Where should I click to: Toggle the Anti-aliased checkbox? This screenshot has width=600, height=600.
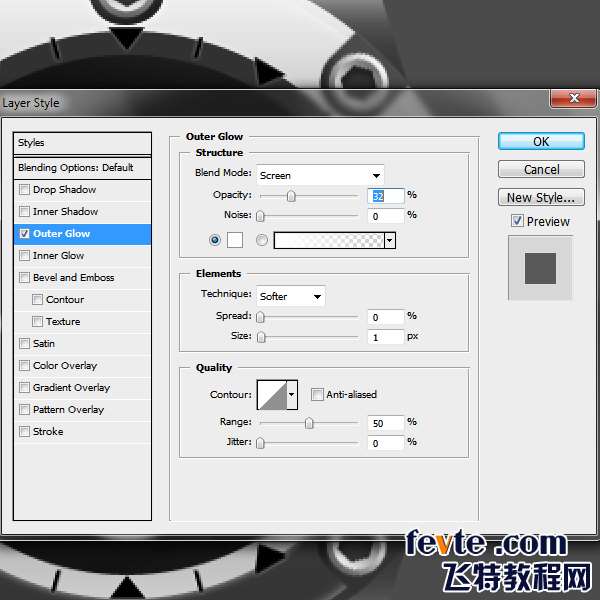(x=318, y=395)
